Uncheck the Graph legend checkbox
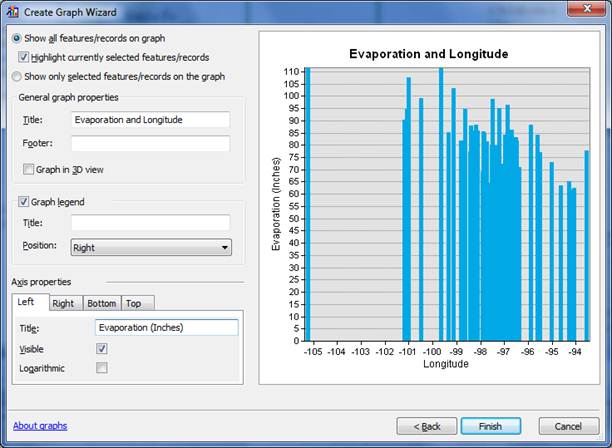 click(24, 201)
